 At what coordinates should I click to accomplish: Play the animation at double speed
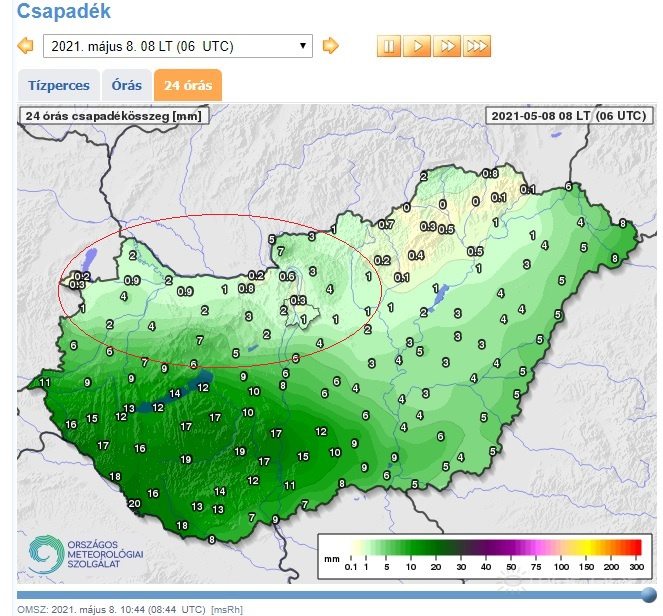point(447,46)
